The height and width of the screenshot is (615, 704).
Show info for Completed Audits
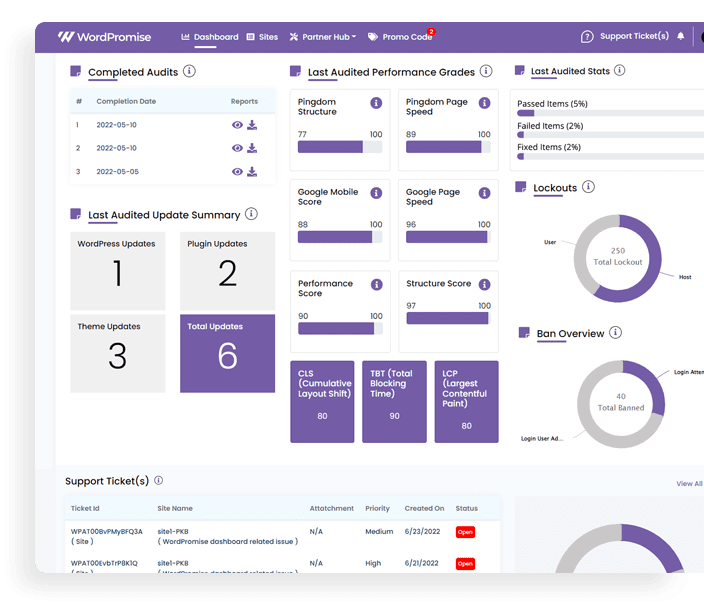[x=189, y=71]
